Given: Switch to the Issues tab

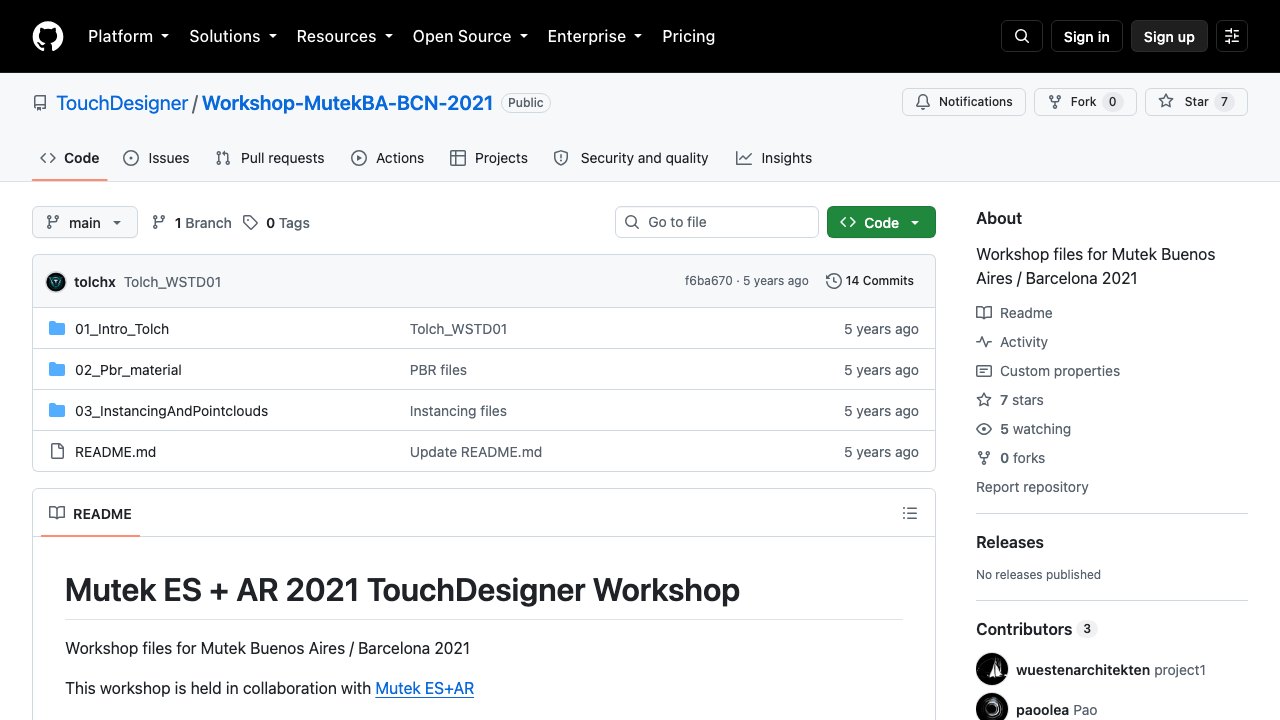Looking at the screenshot, I should coord(156,158).
